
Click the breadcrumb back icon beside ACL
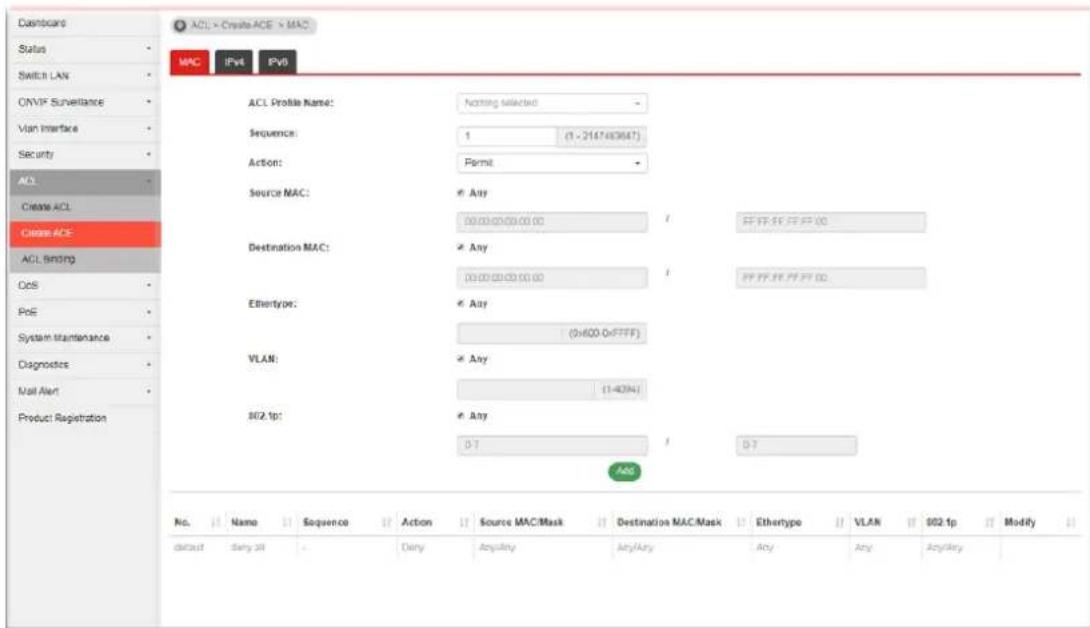click(180, 25)
